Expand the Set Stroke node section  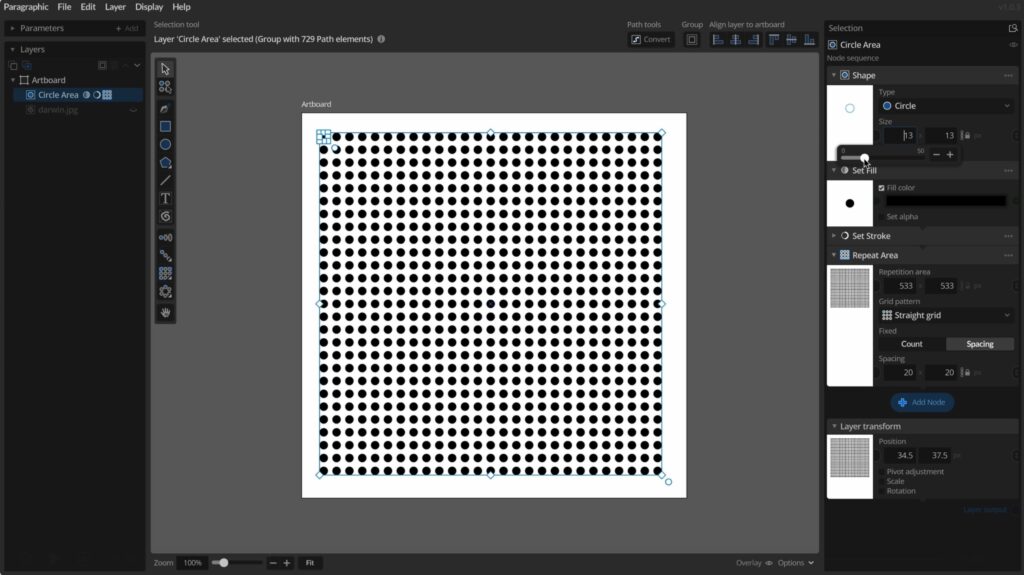point(834,236)
